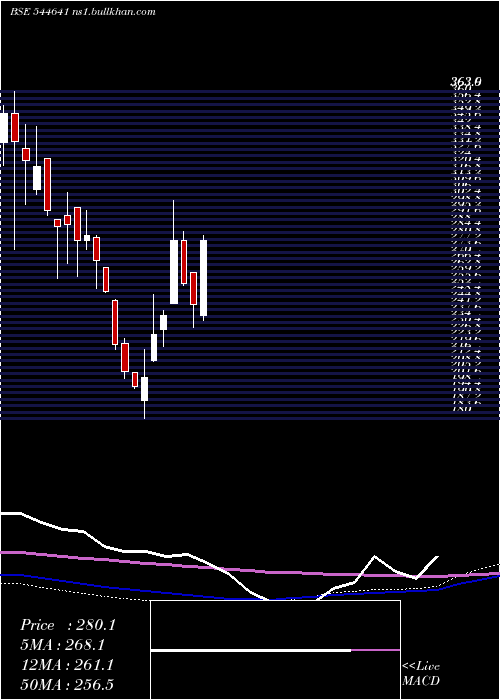500x700 pixels.
Task: Click the last tall white candlestick
Action: click(x=204, y=278)
